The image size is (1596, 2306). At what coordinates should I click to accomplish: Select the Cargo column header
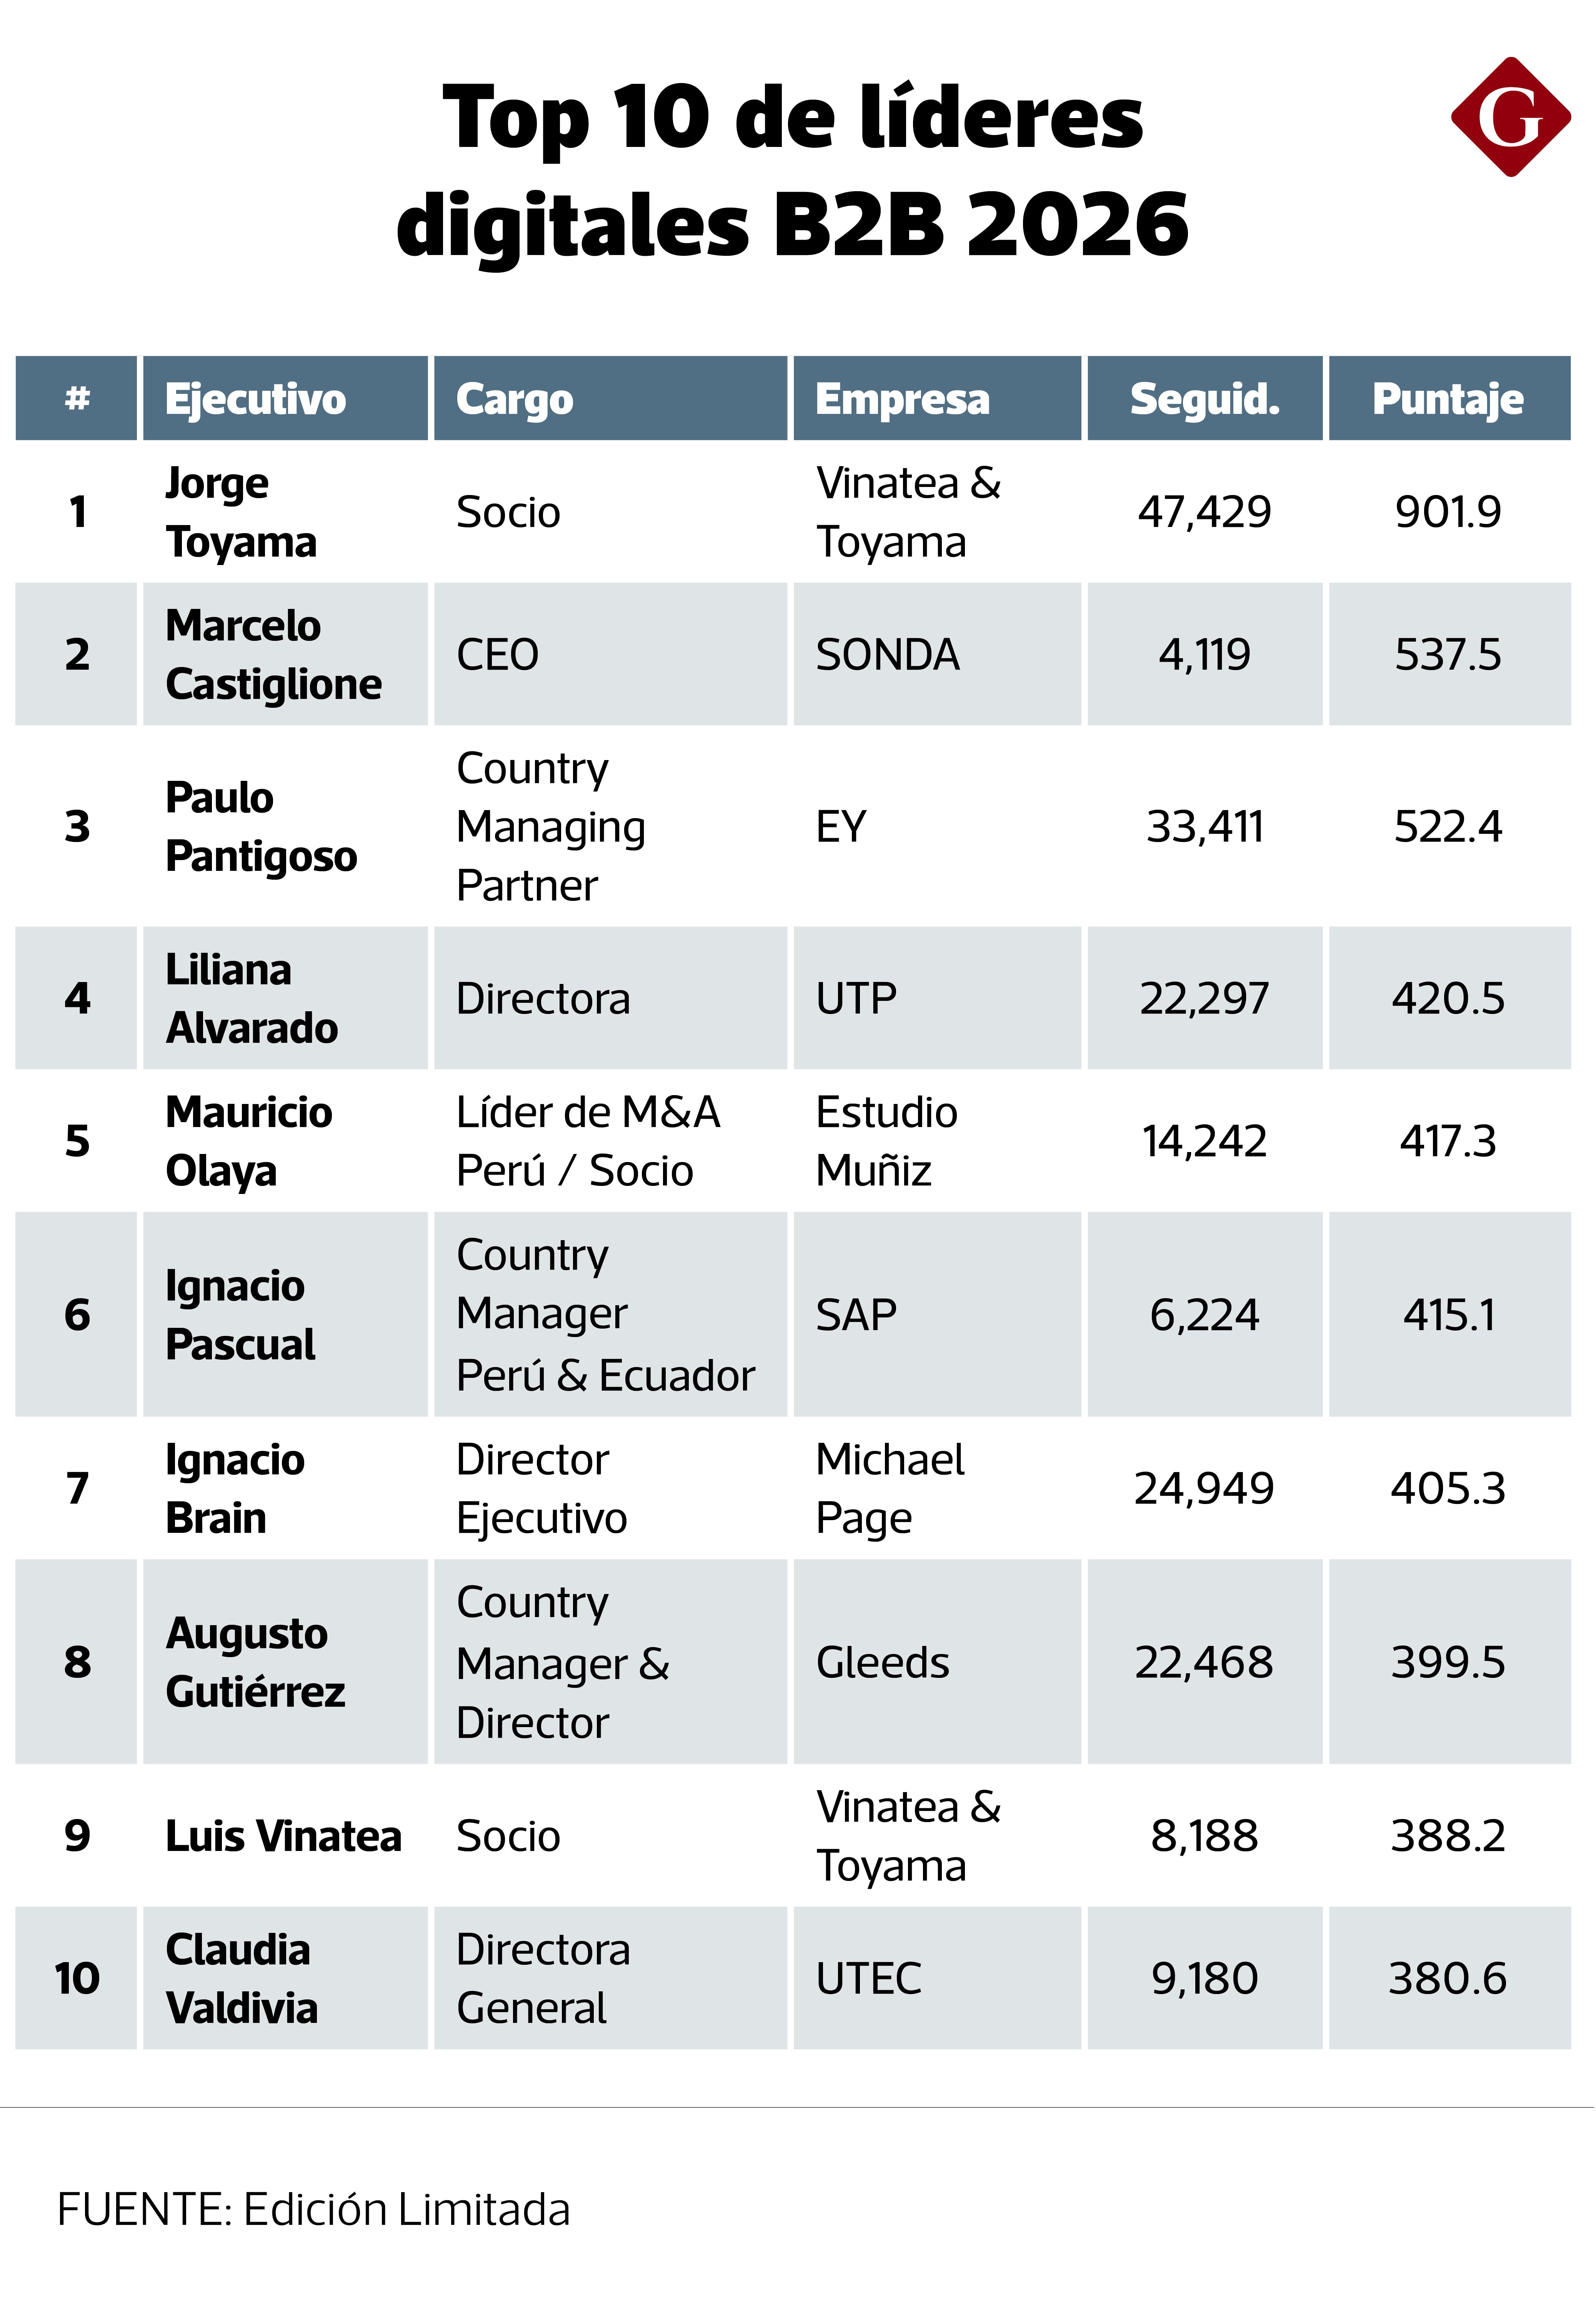tap(610, 398)
